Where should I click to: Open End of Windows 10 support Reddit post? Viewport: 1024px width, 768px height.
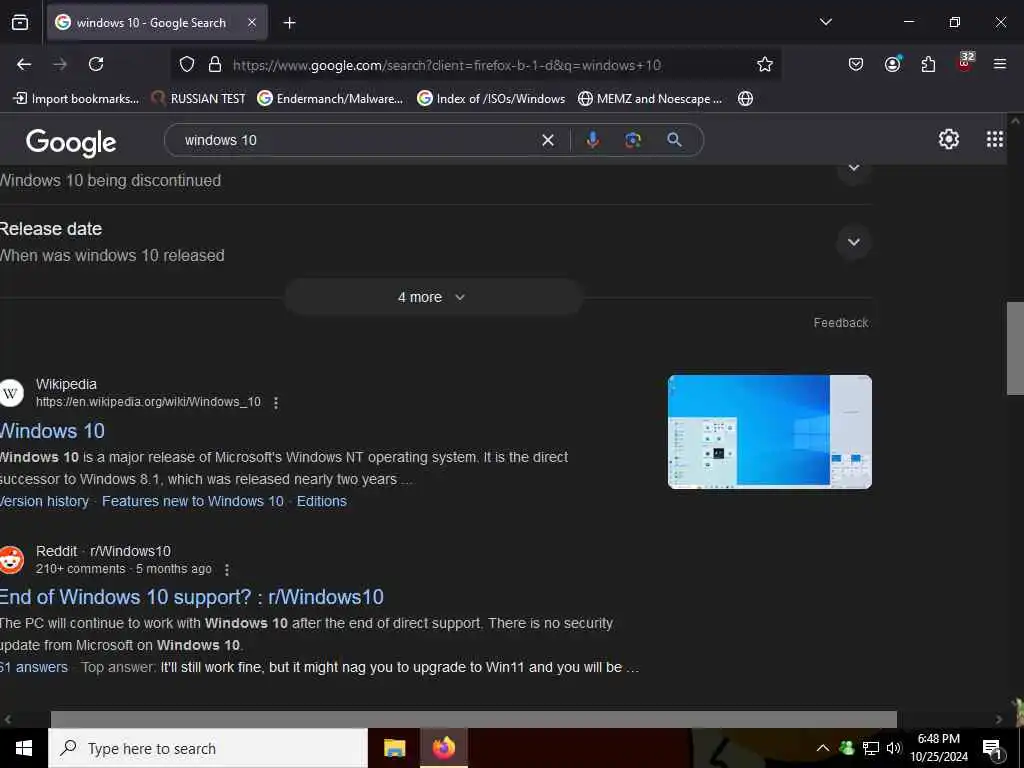coord(192,598)
